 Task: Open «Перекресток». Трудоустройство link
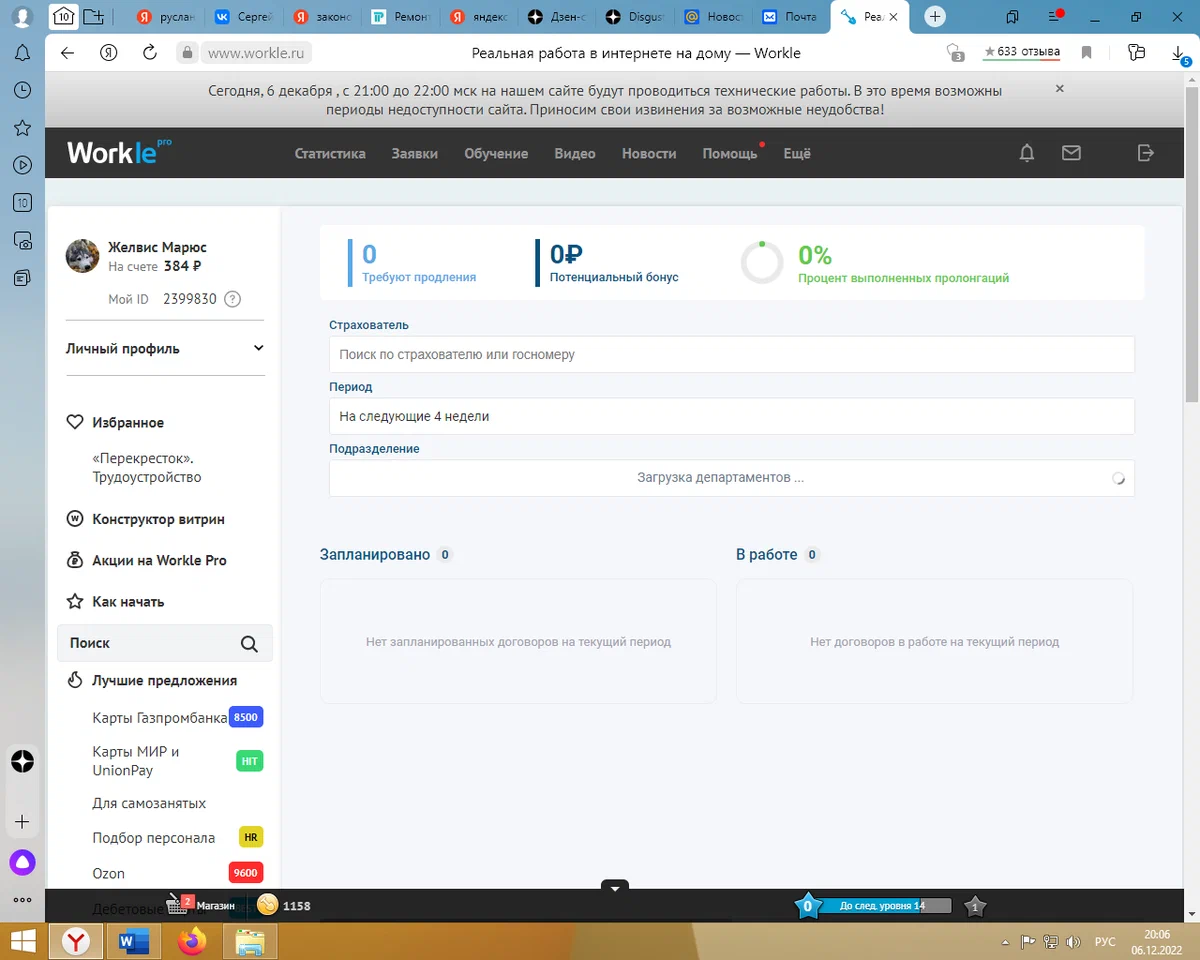click(147, 468)
